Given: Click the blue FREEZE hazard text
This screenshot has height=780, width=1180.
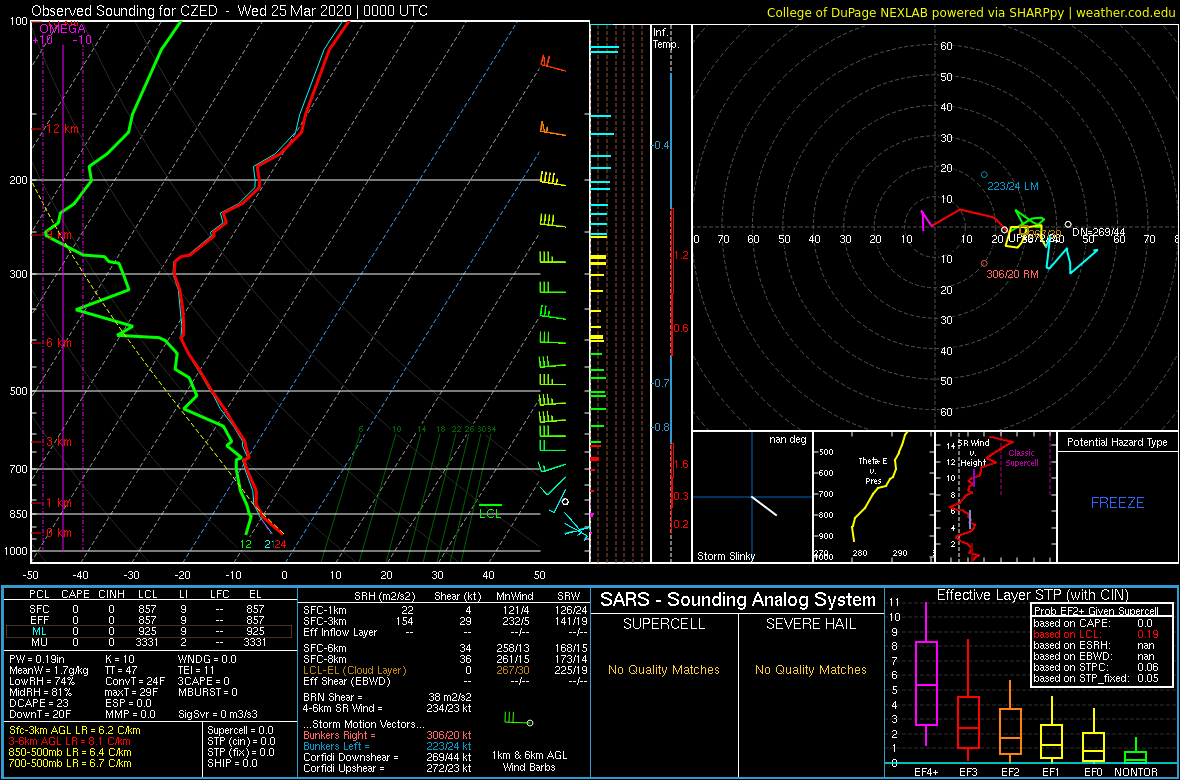Looking at the screenshot, I should click(x=1118, y=502).
